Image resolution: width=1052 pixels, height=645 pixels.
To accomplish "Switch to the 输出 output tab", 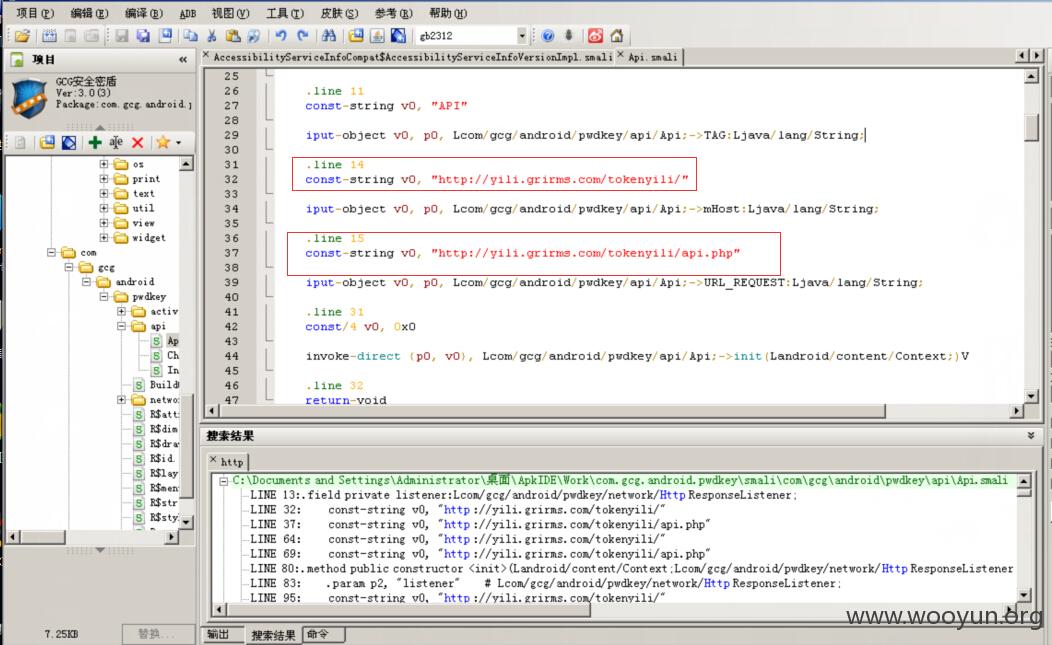I will 218,634.
